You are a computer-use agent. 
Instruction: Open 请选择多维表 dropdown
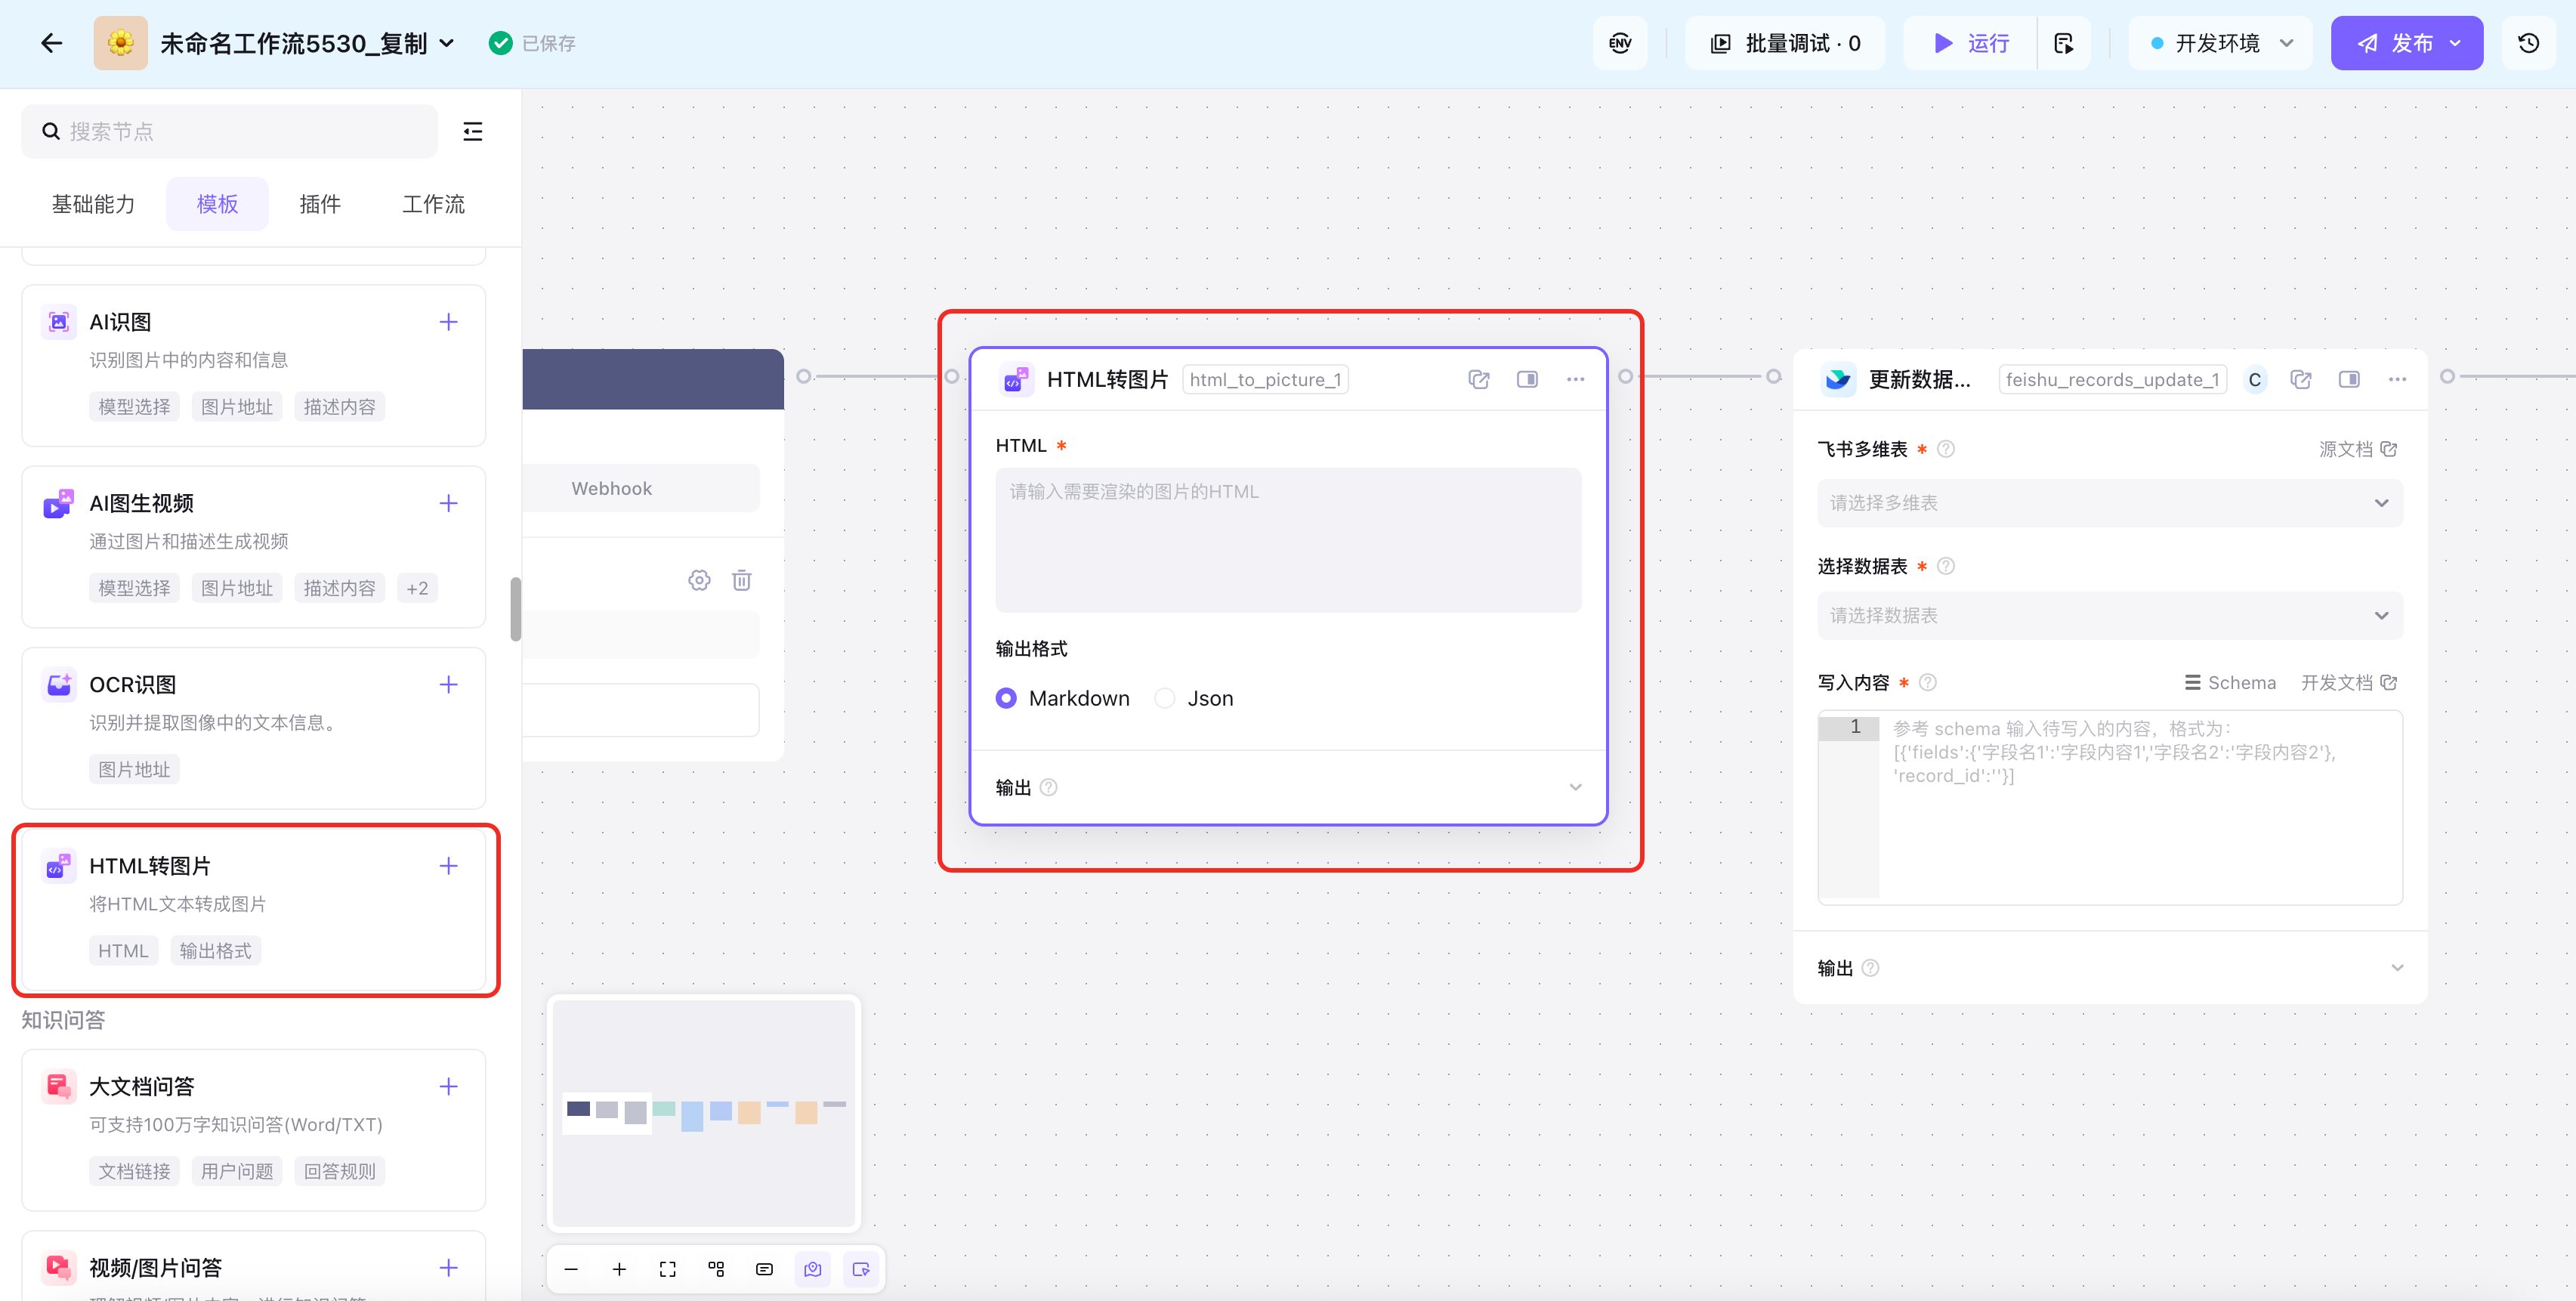pos(2108,503)
